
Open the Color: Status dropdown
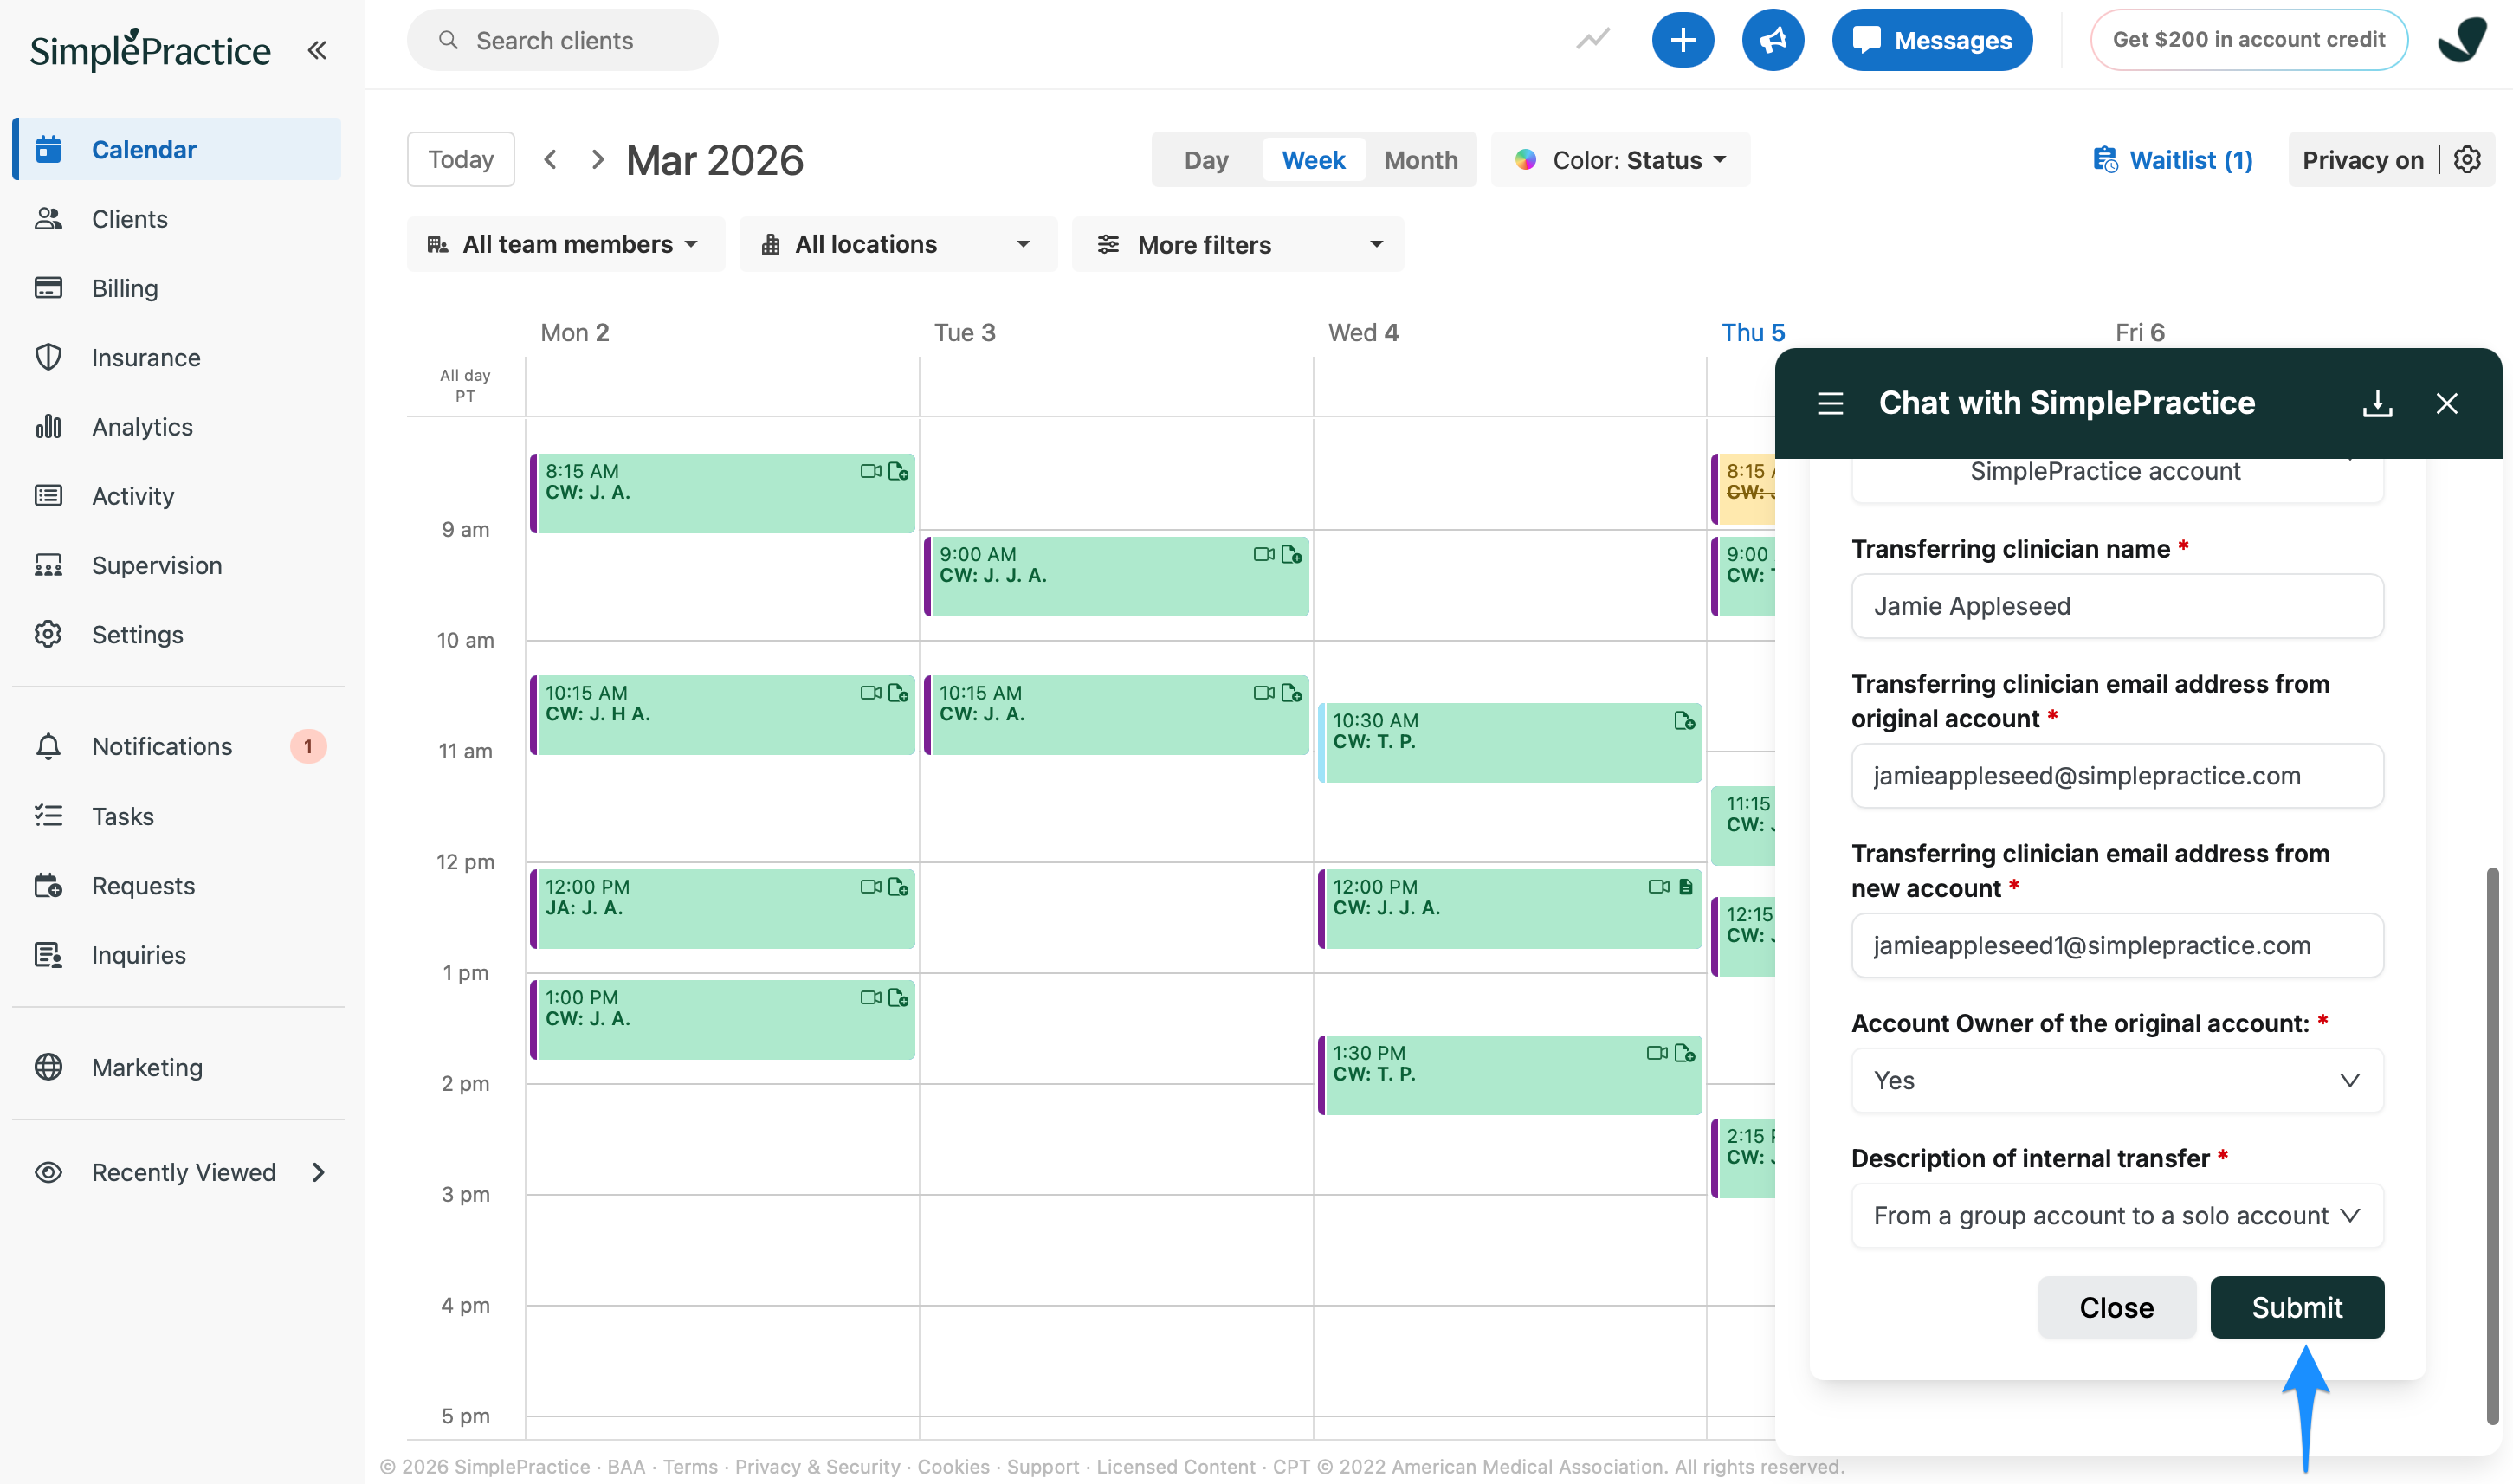(1620, 160)
